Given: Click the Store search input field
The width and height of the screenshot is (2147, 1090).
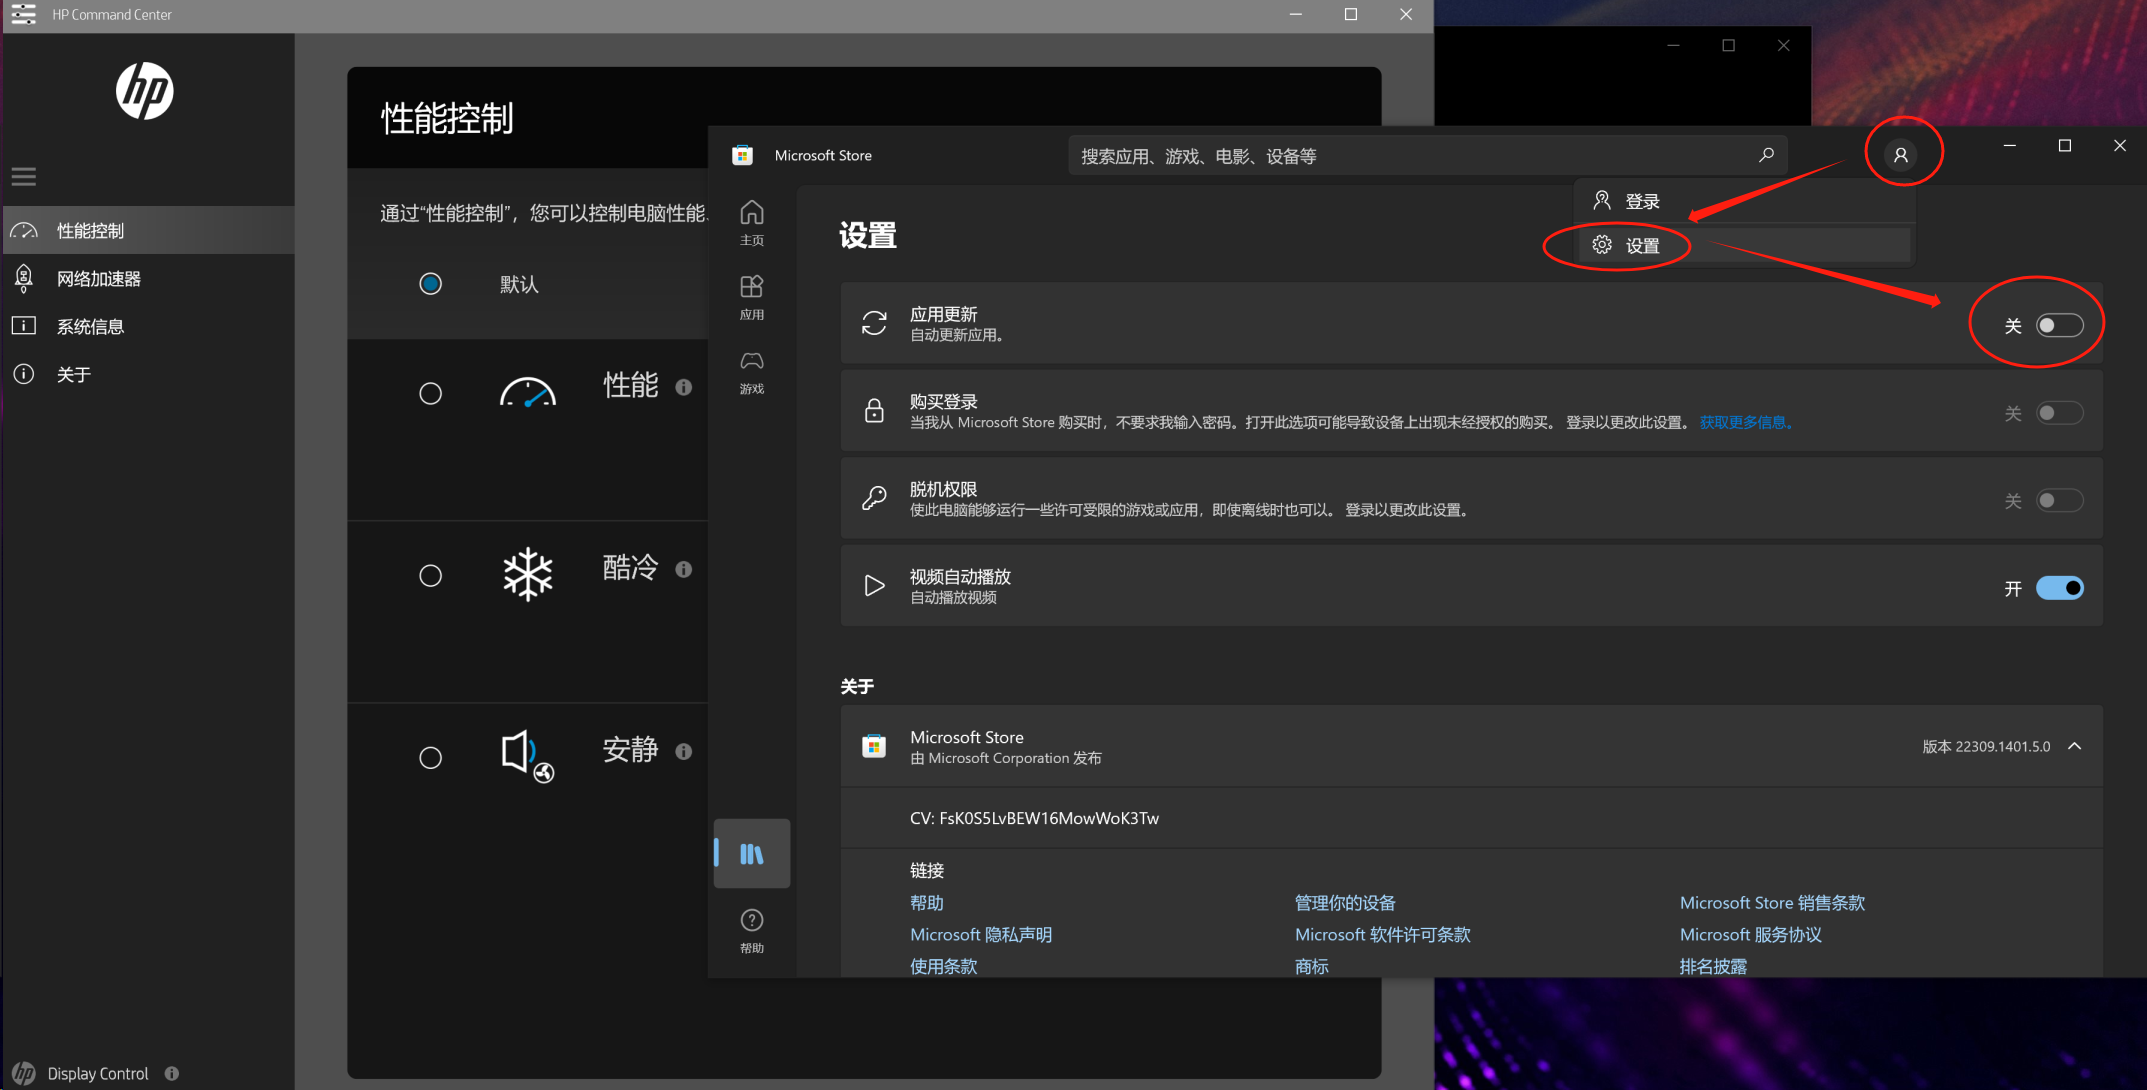Looking at the screenshot, I should point(1420,155).
